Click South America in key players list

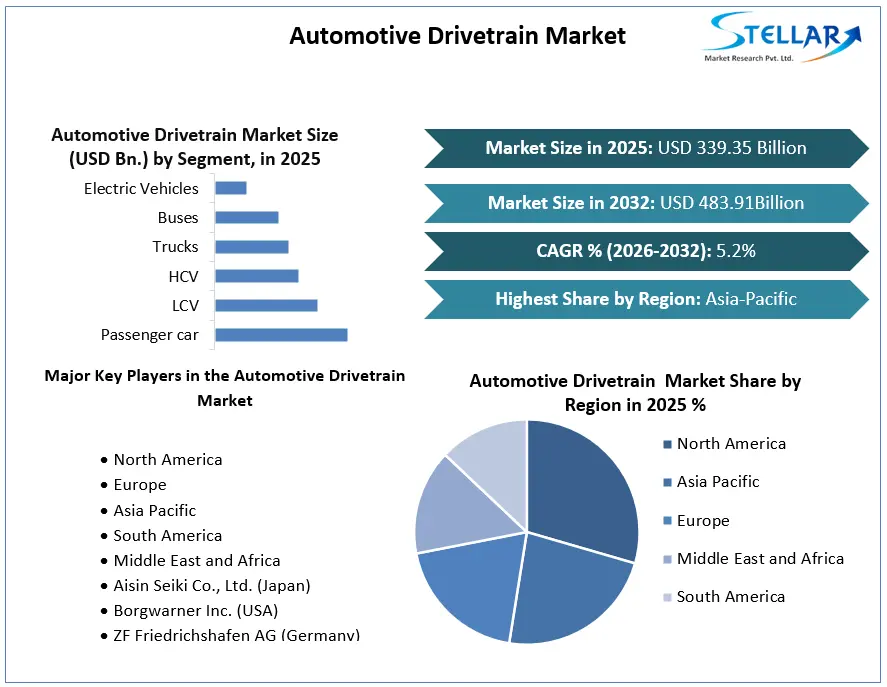pos(167,535)
